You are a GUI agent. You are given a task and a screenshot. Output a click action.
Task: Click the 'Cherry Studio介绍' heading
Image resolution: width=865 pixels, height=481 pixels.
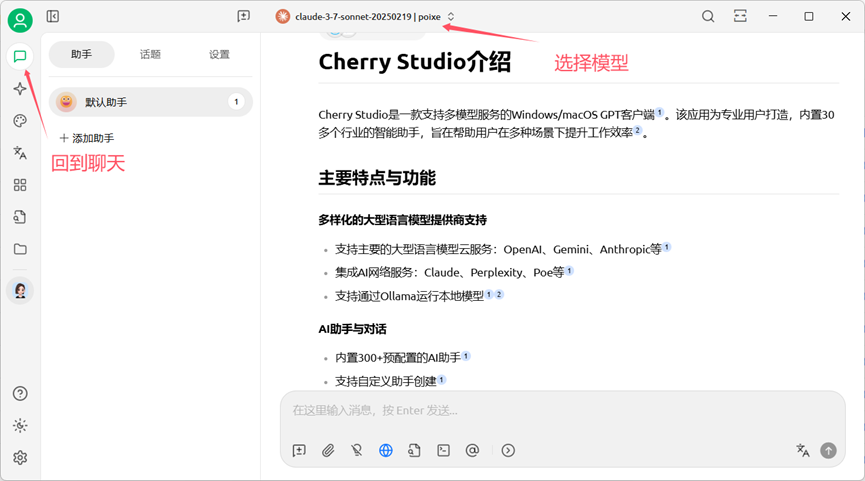point(415,62)
